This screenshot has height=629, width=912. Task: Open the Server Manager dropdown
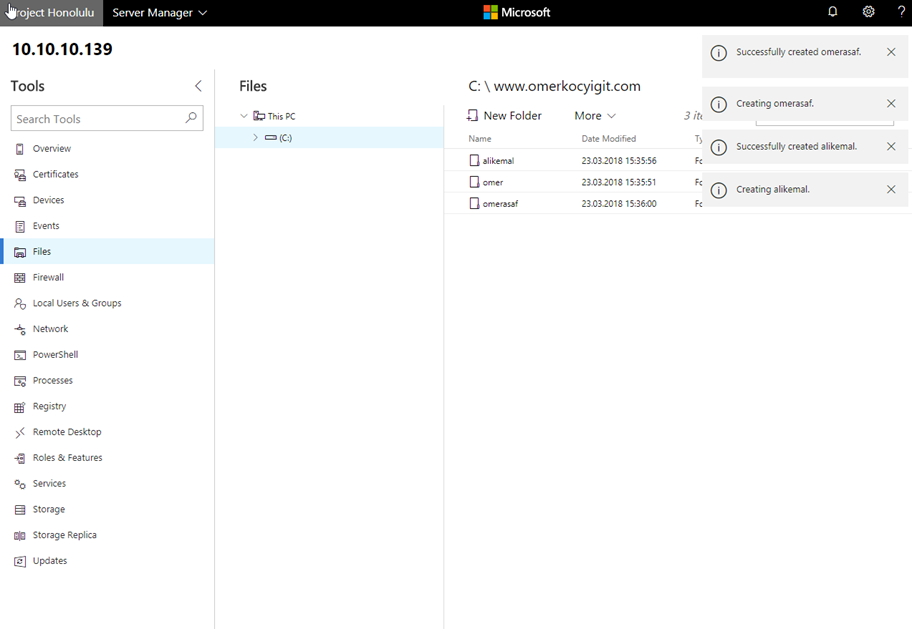[159, 13]
